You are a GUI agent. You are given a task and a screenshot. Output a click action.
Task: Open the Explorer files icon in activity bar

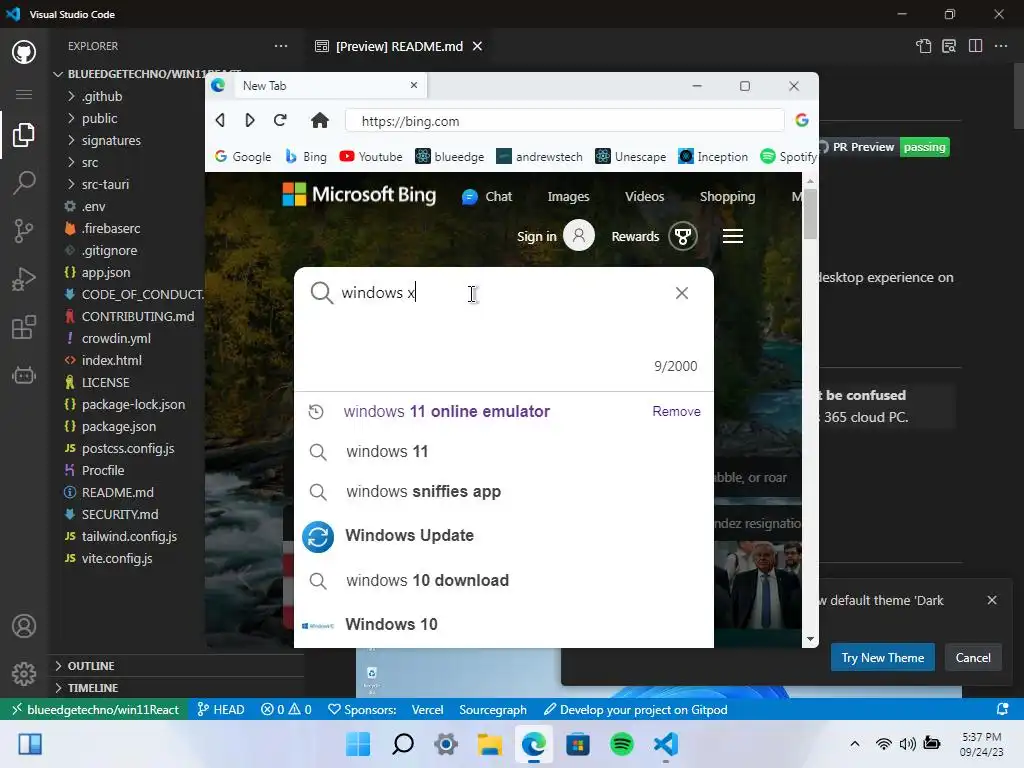(24, 135)
